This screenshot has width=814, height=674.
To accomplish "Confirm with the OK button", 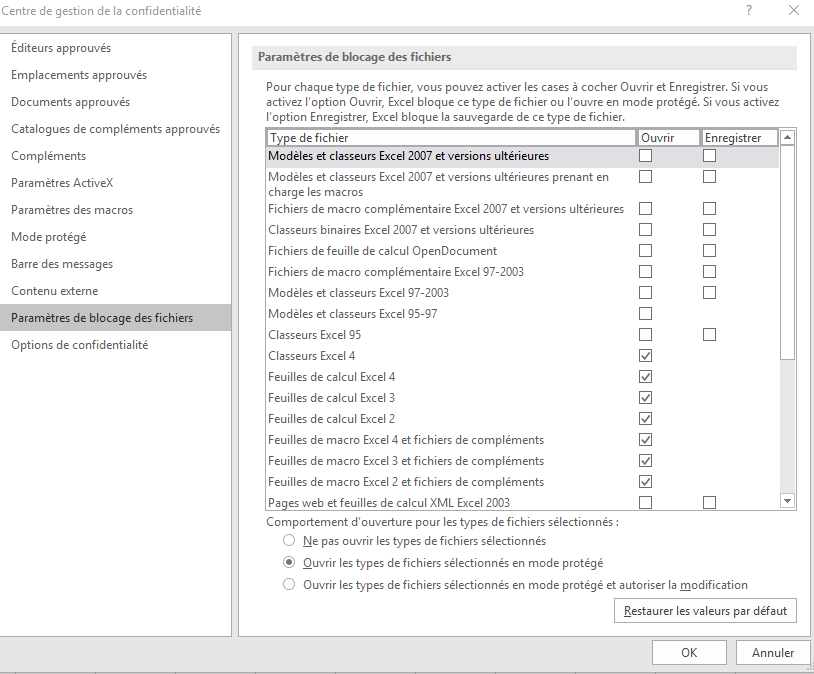I will 689,653.
